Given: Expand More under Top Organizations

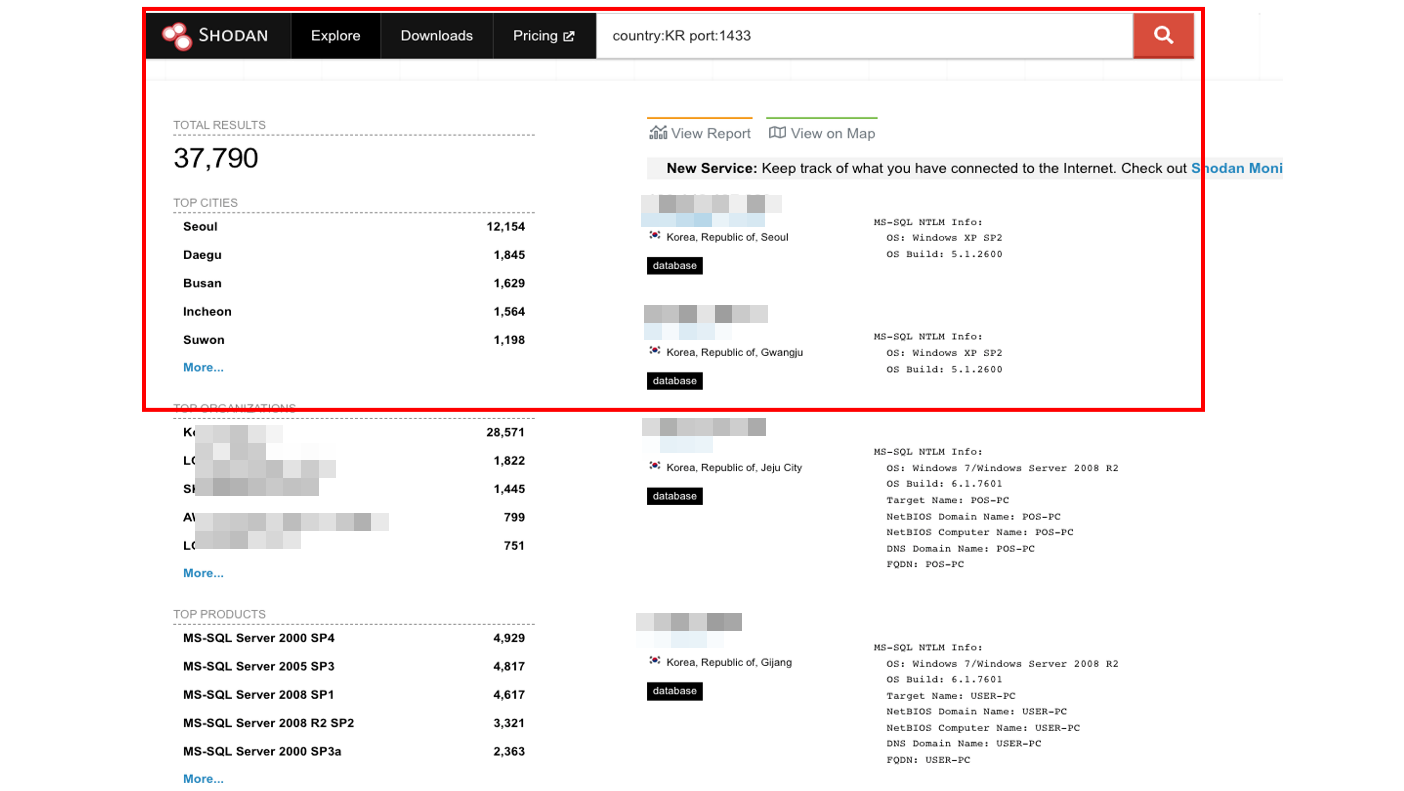Looking at the screenshot, I should pyautogui.click(x=203, y=573).
